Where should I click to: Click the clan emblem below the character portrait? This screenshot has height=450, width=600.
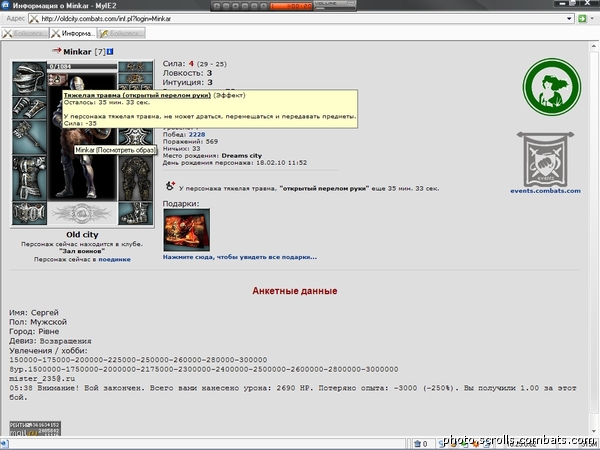pyautogui.click(x=82, y=213)
